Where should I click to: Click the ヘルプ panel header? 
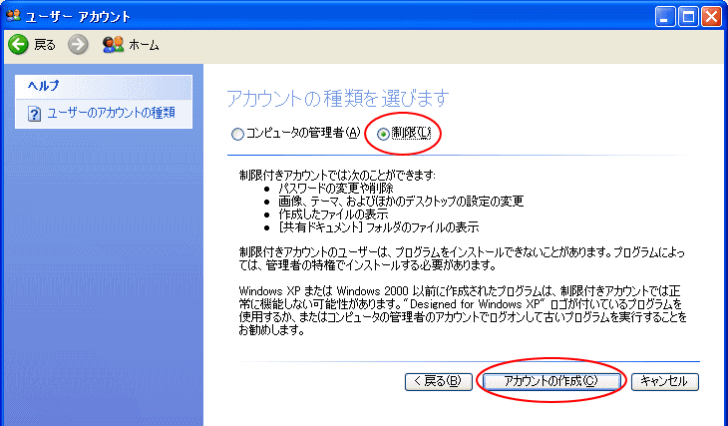[x=104, y=87]
